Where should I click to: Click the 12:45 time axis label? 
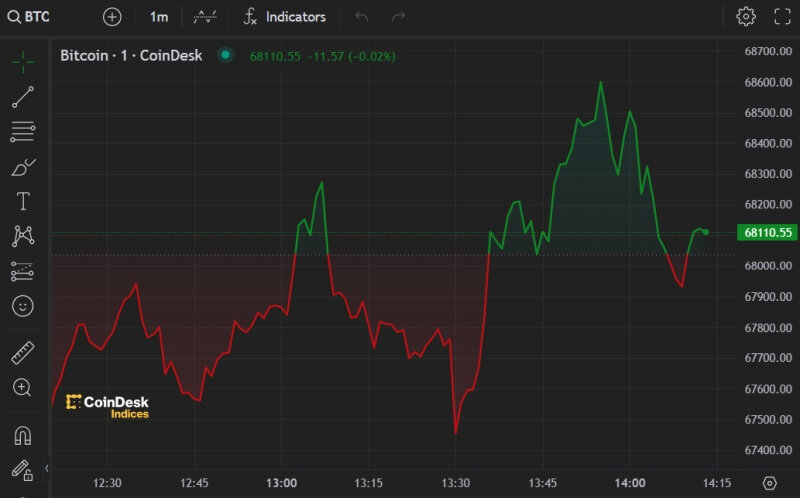coord(194,483)
